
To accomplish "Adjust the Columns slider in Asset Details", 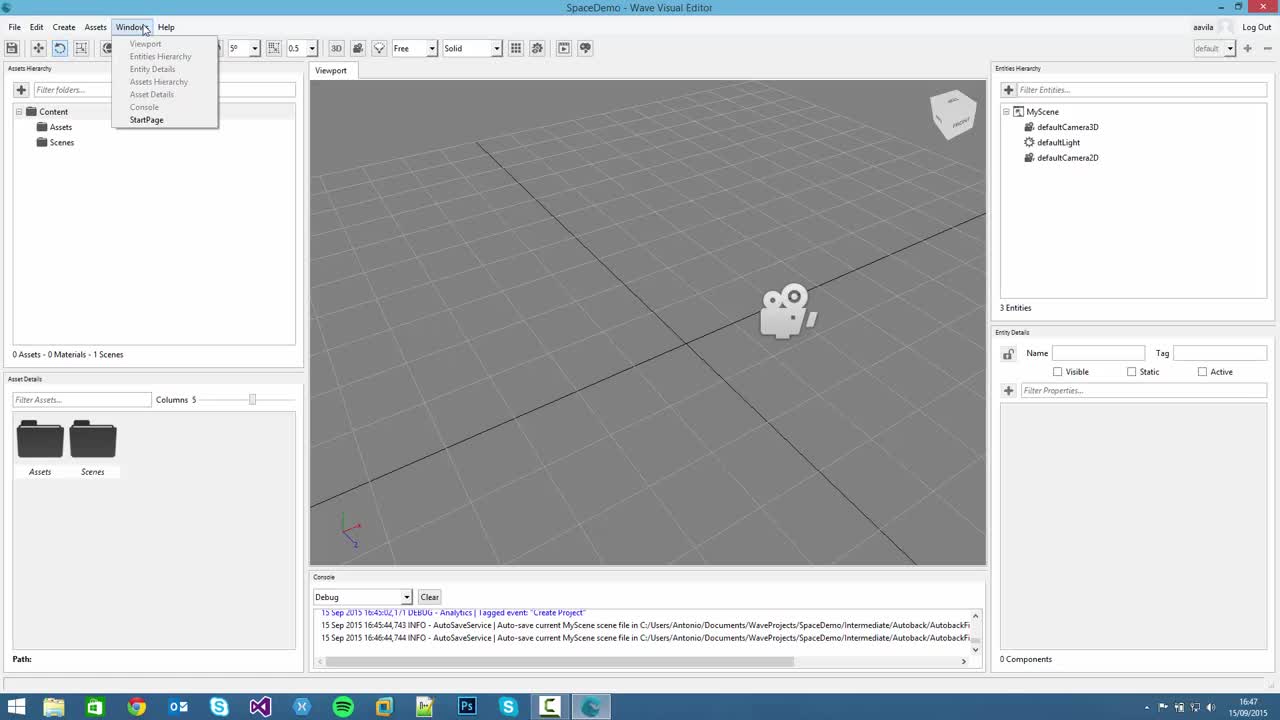I will click(x=252, y=400).
